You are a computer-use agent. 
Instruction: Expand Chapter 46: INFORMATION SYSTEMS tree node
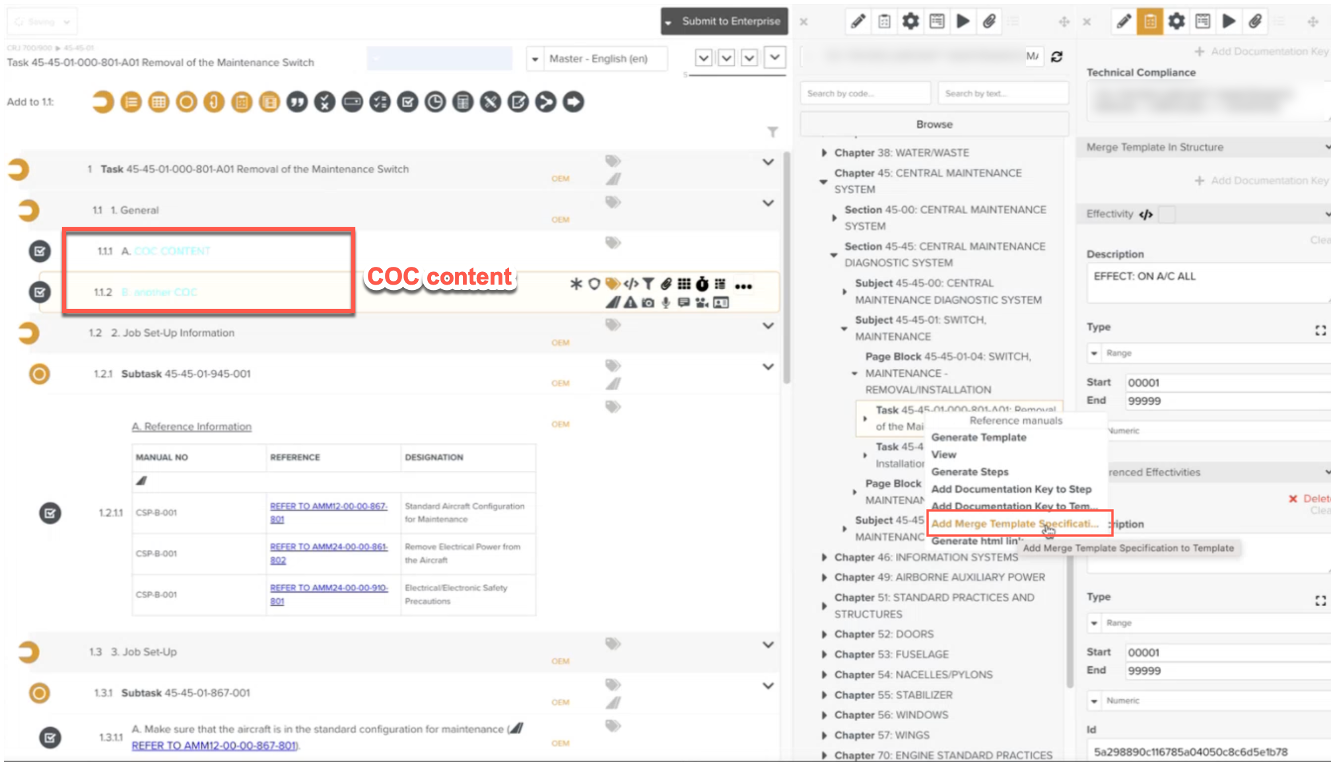pos(824,557)
